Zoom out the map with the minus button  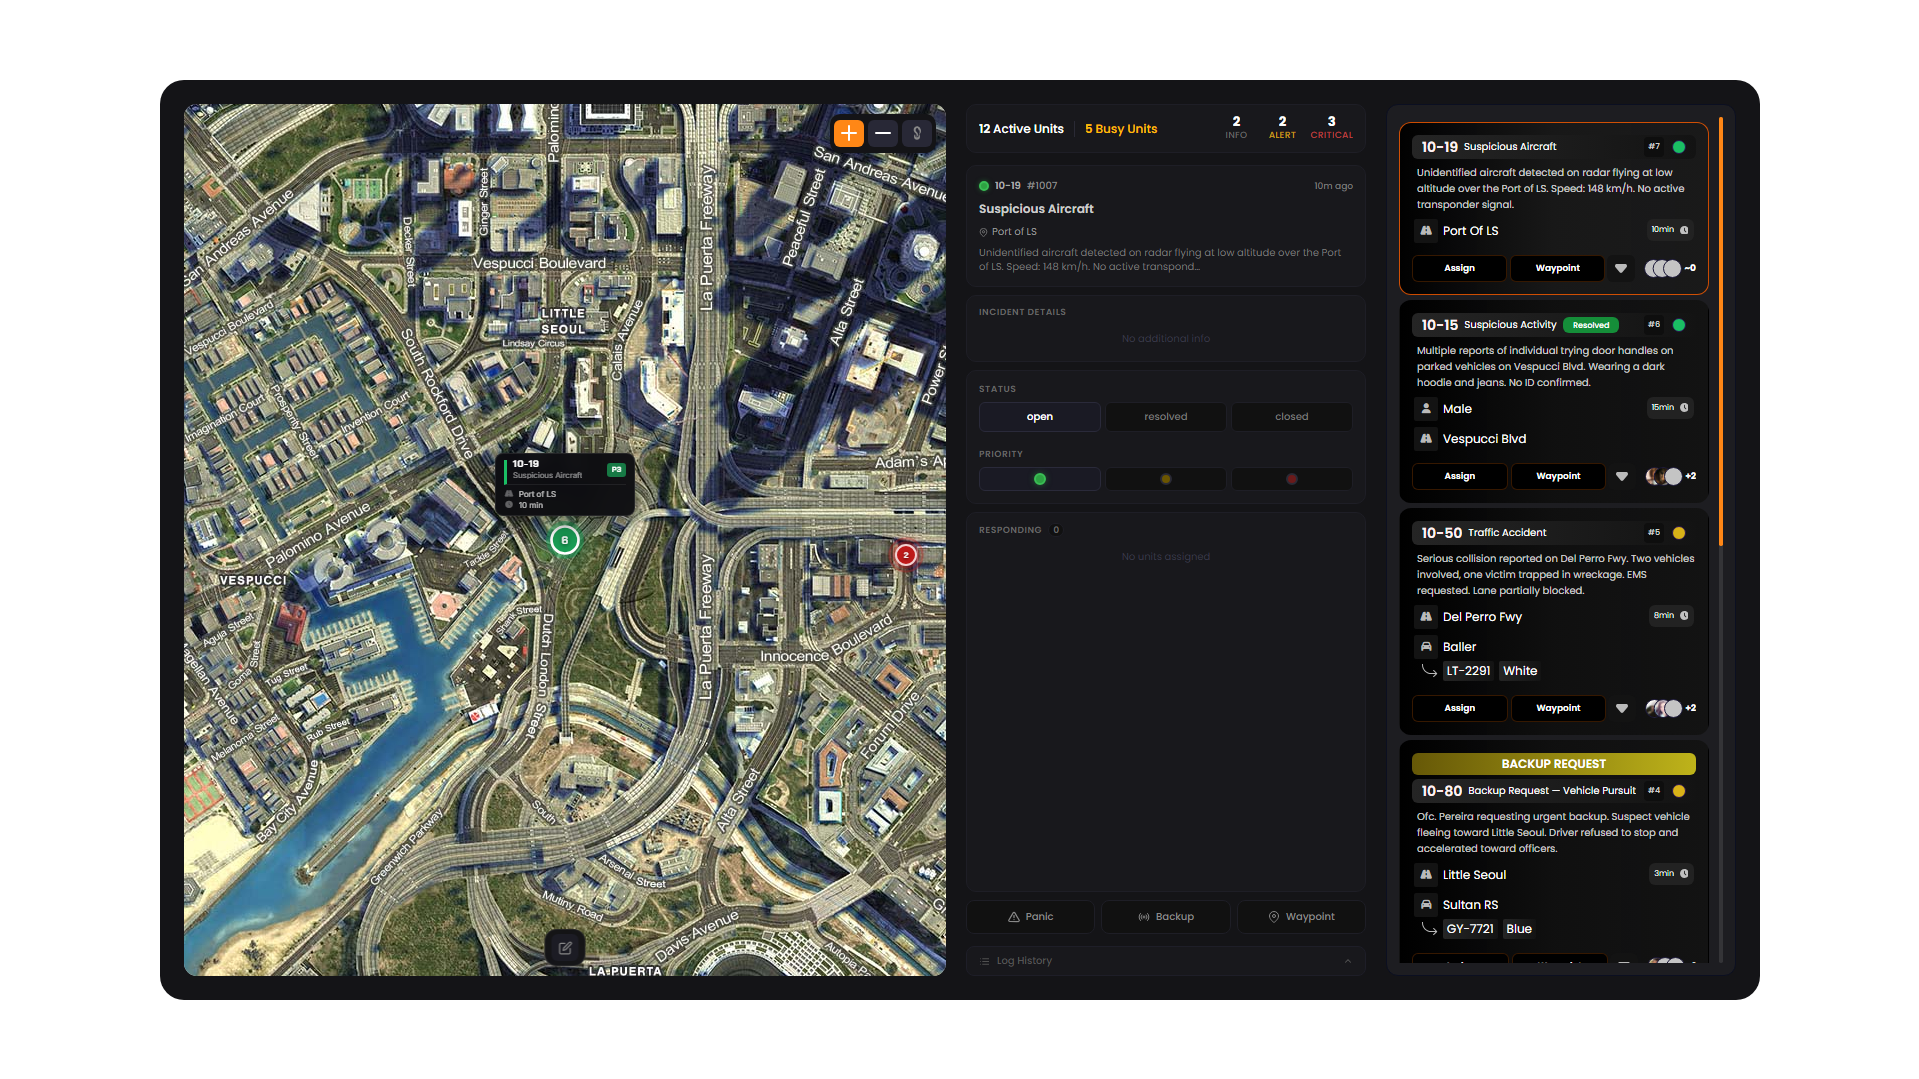883,133
